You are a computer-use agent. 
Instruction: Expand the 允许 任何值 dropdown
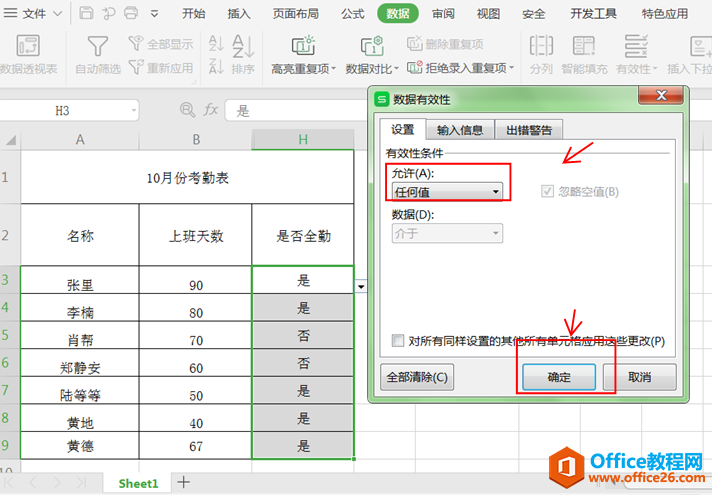click(447, 192)
